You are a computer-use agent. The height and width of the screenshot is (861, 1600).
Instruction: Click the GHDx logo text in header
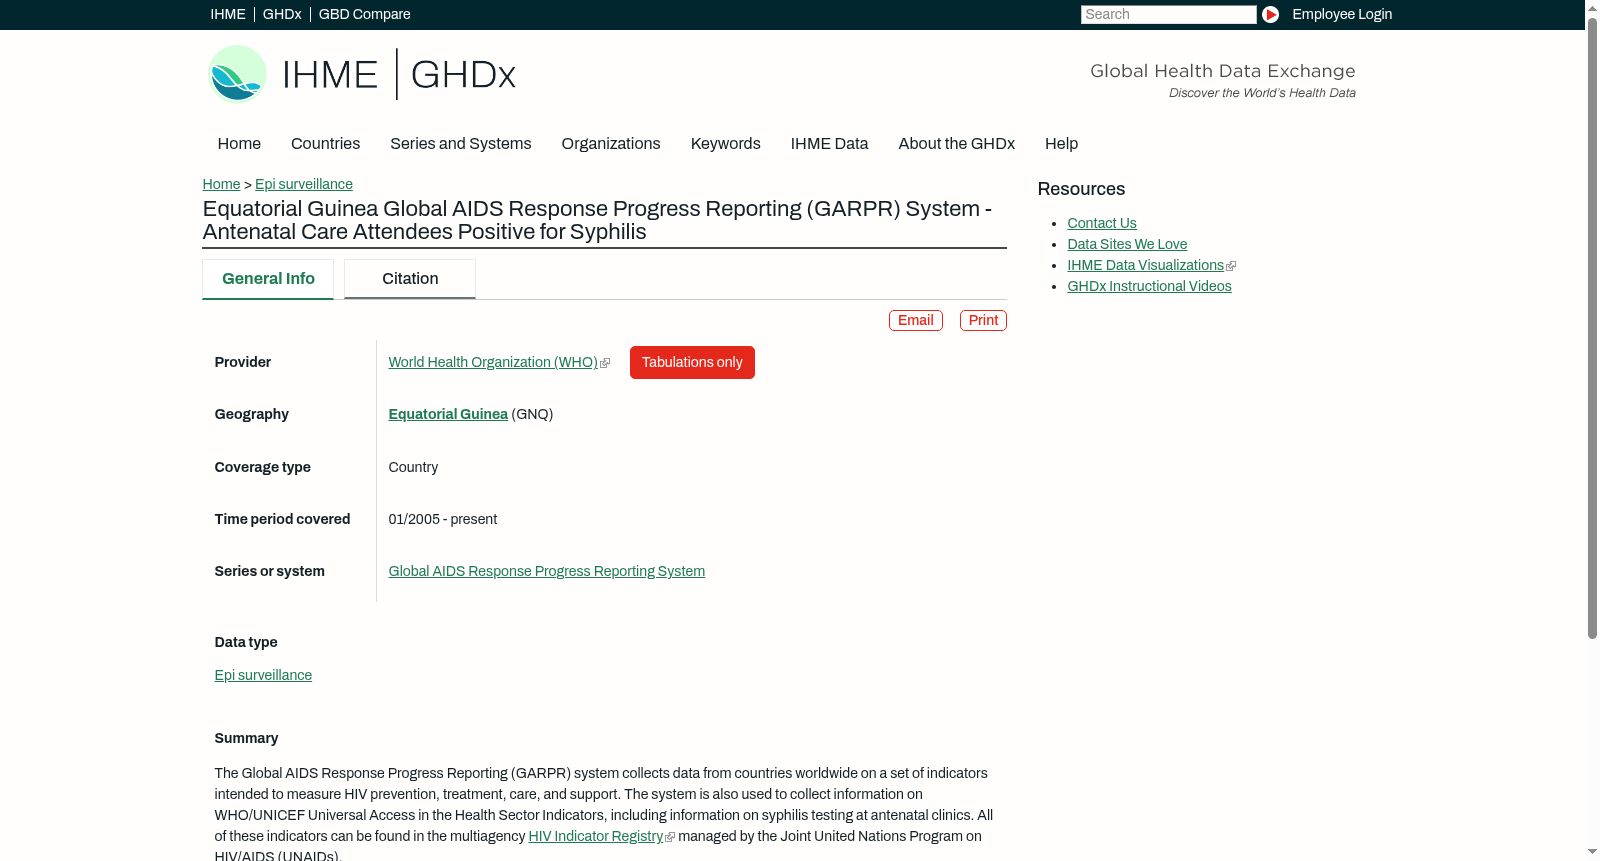pos(463,75)
